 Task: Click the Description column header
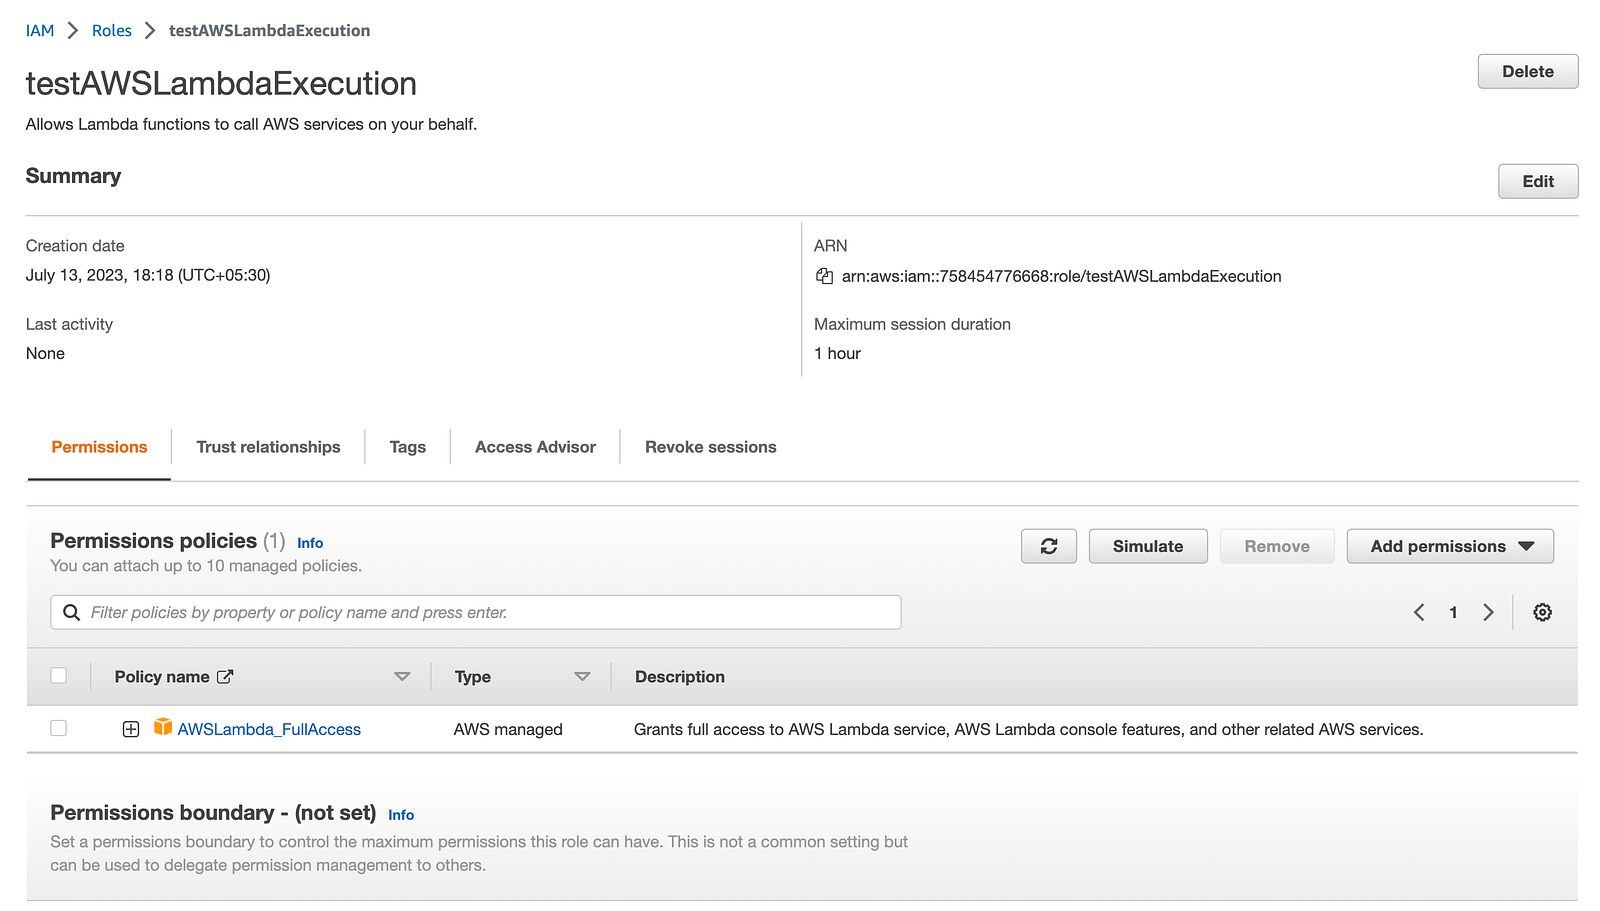pos(680,677)
